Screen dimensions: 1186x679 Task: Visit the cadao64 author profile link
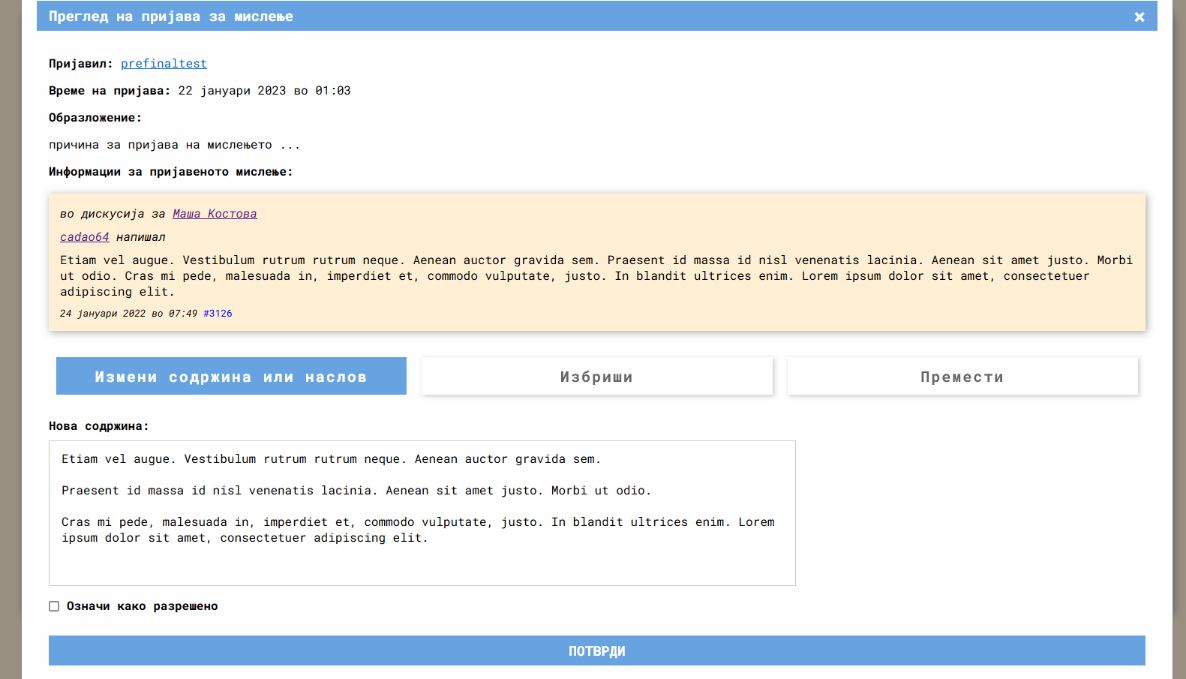tap(84, 238)
